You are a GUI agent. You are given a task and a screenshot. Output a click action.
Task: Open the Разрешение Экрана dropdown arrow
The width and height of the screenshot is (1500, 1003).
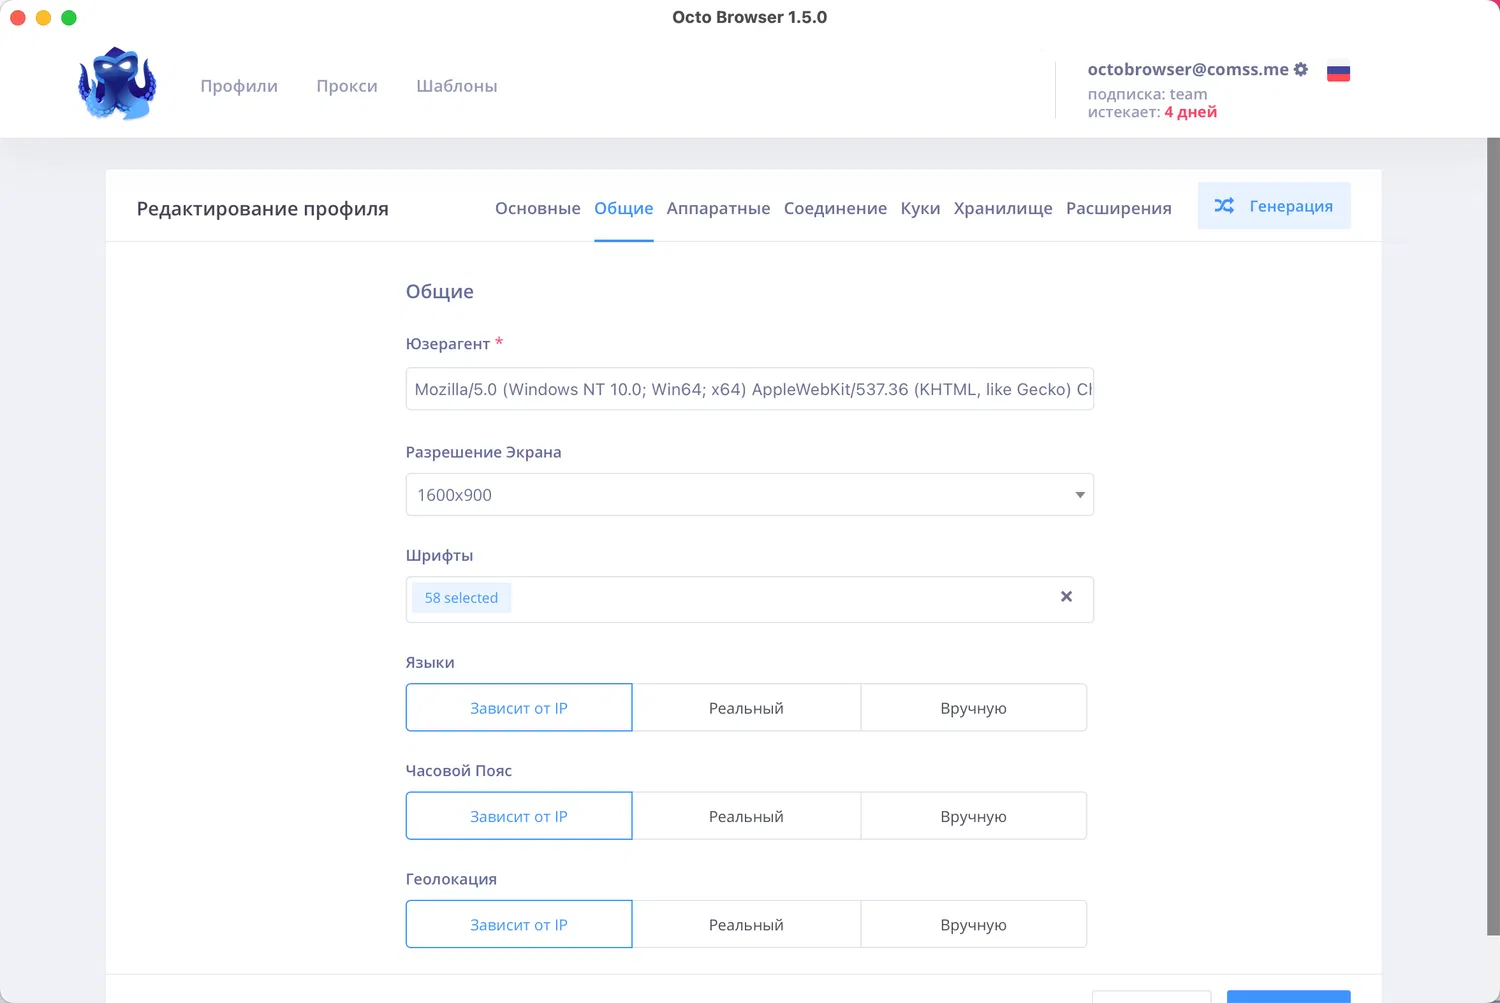(x=1080, y=495)
